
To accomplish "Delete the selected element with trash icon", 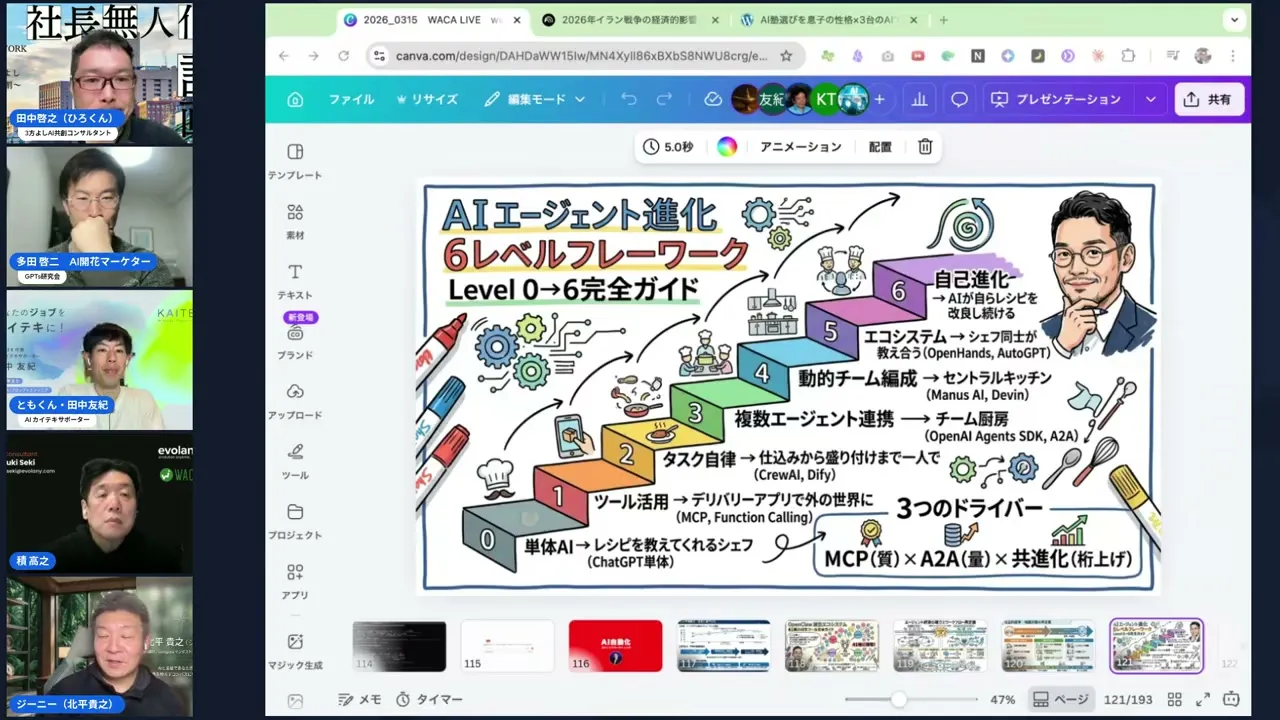I will (x=924, y=147).
